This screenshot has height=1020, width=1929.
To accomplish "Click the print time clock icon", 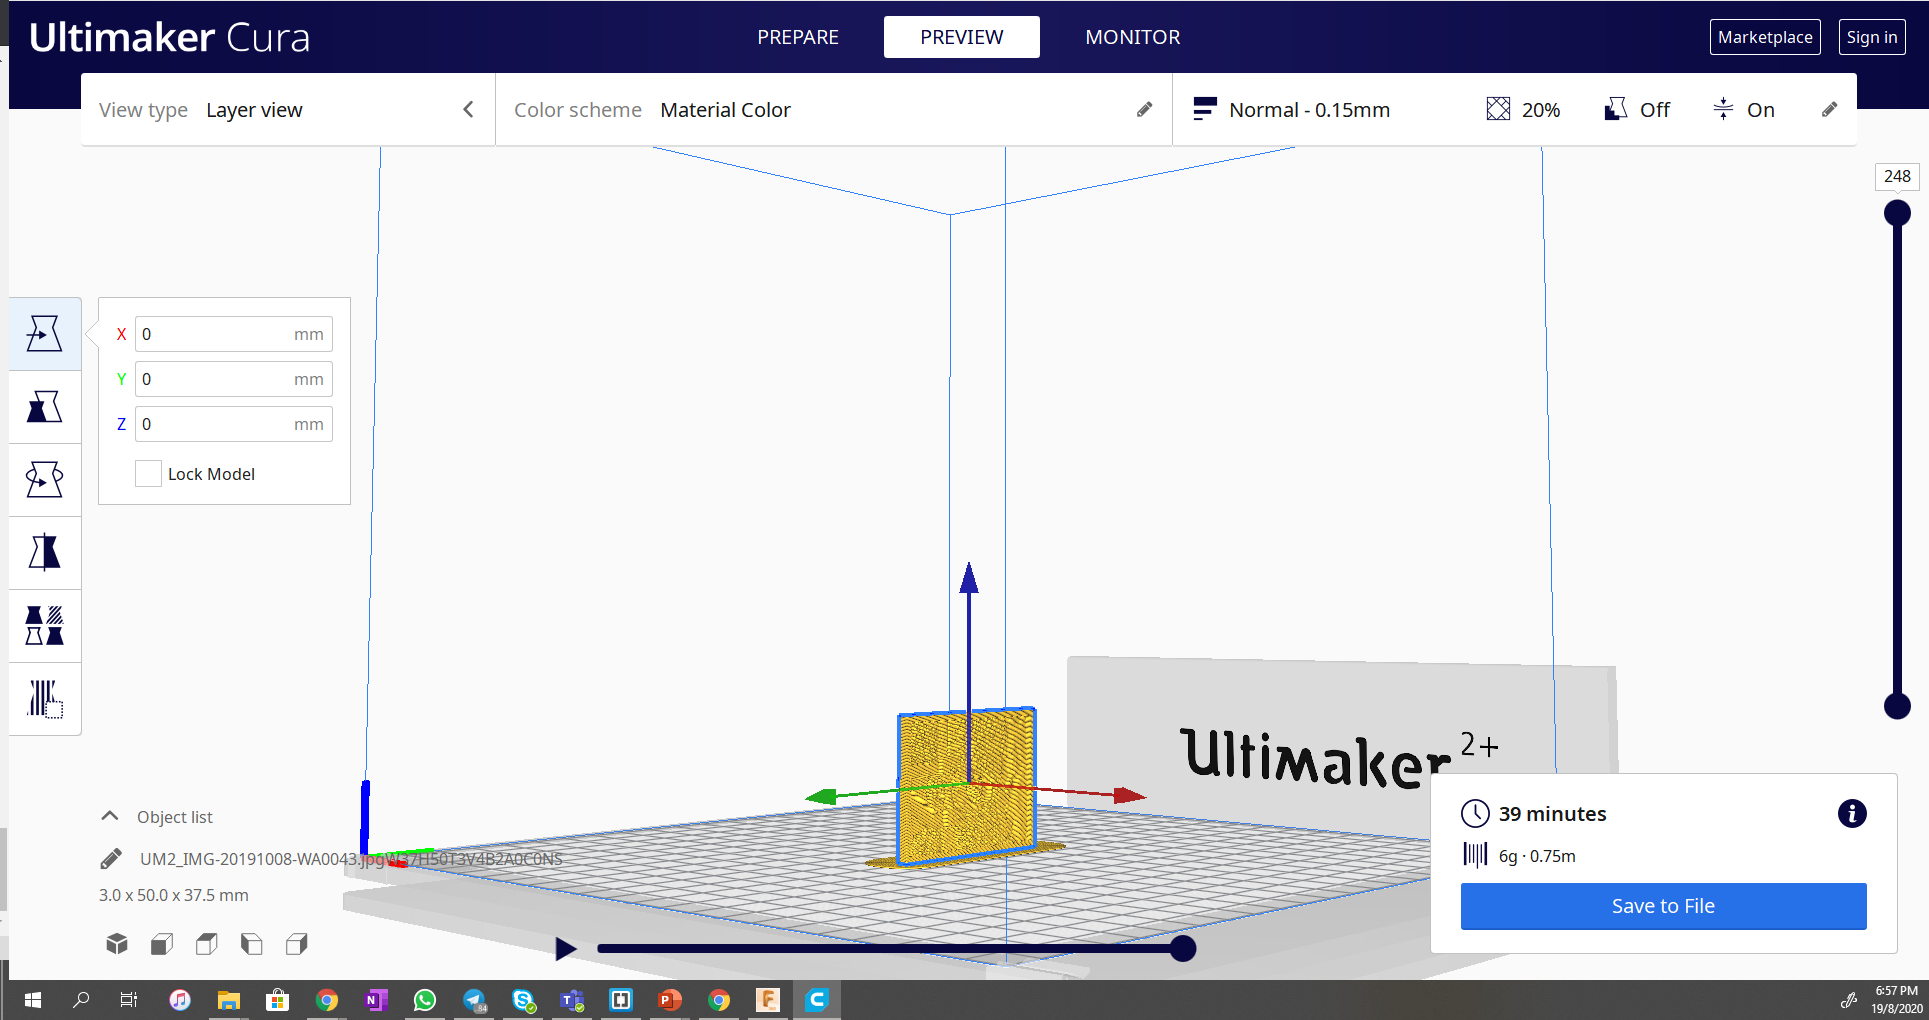I will pos(1475,814).
